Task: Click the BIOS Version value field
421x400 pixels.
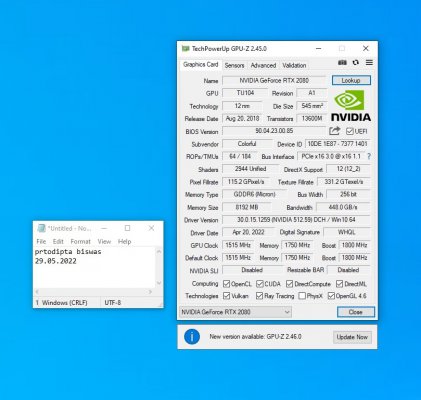Action: pyautogui.click(x=274, y=131)
